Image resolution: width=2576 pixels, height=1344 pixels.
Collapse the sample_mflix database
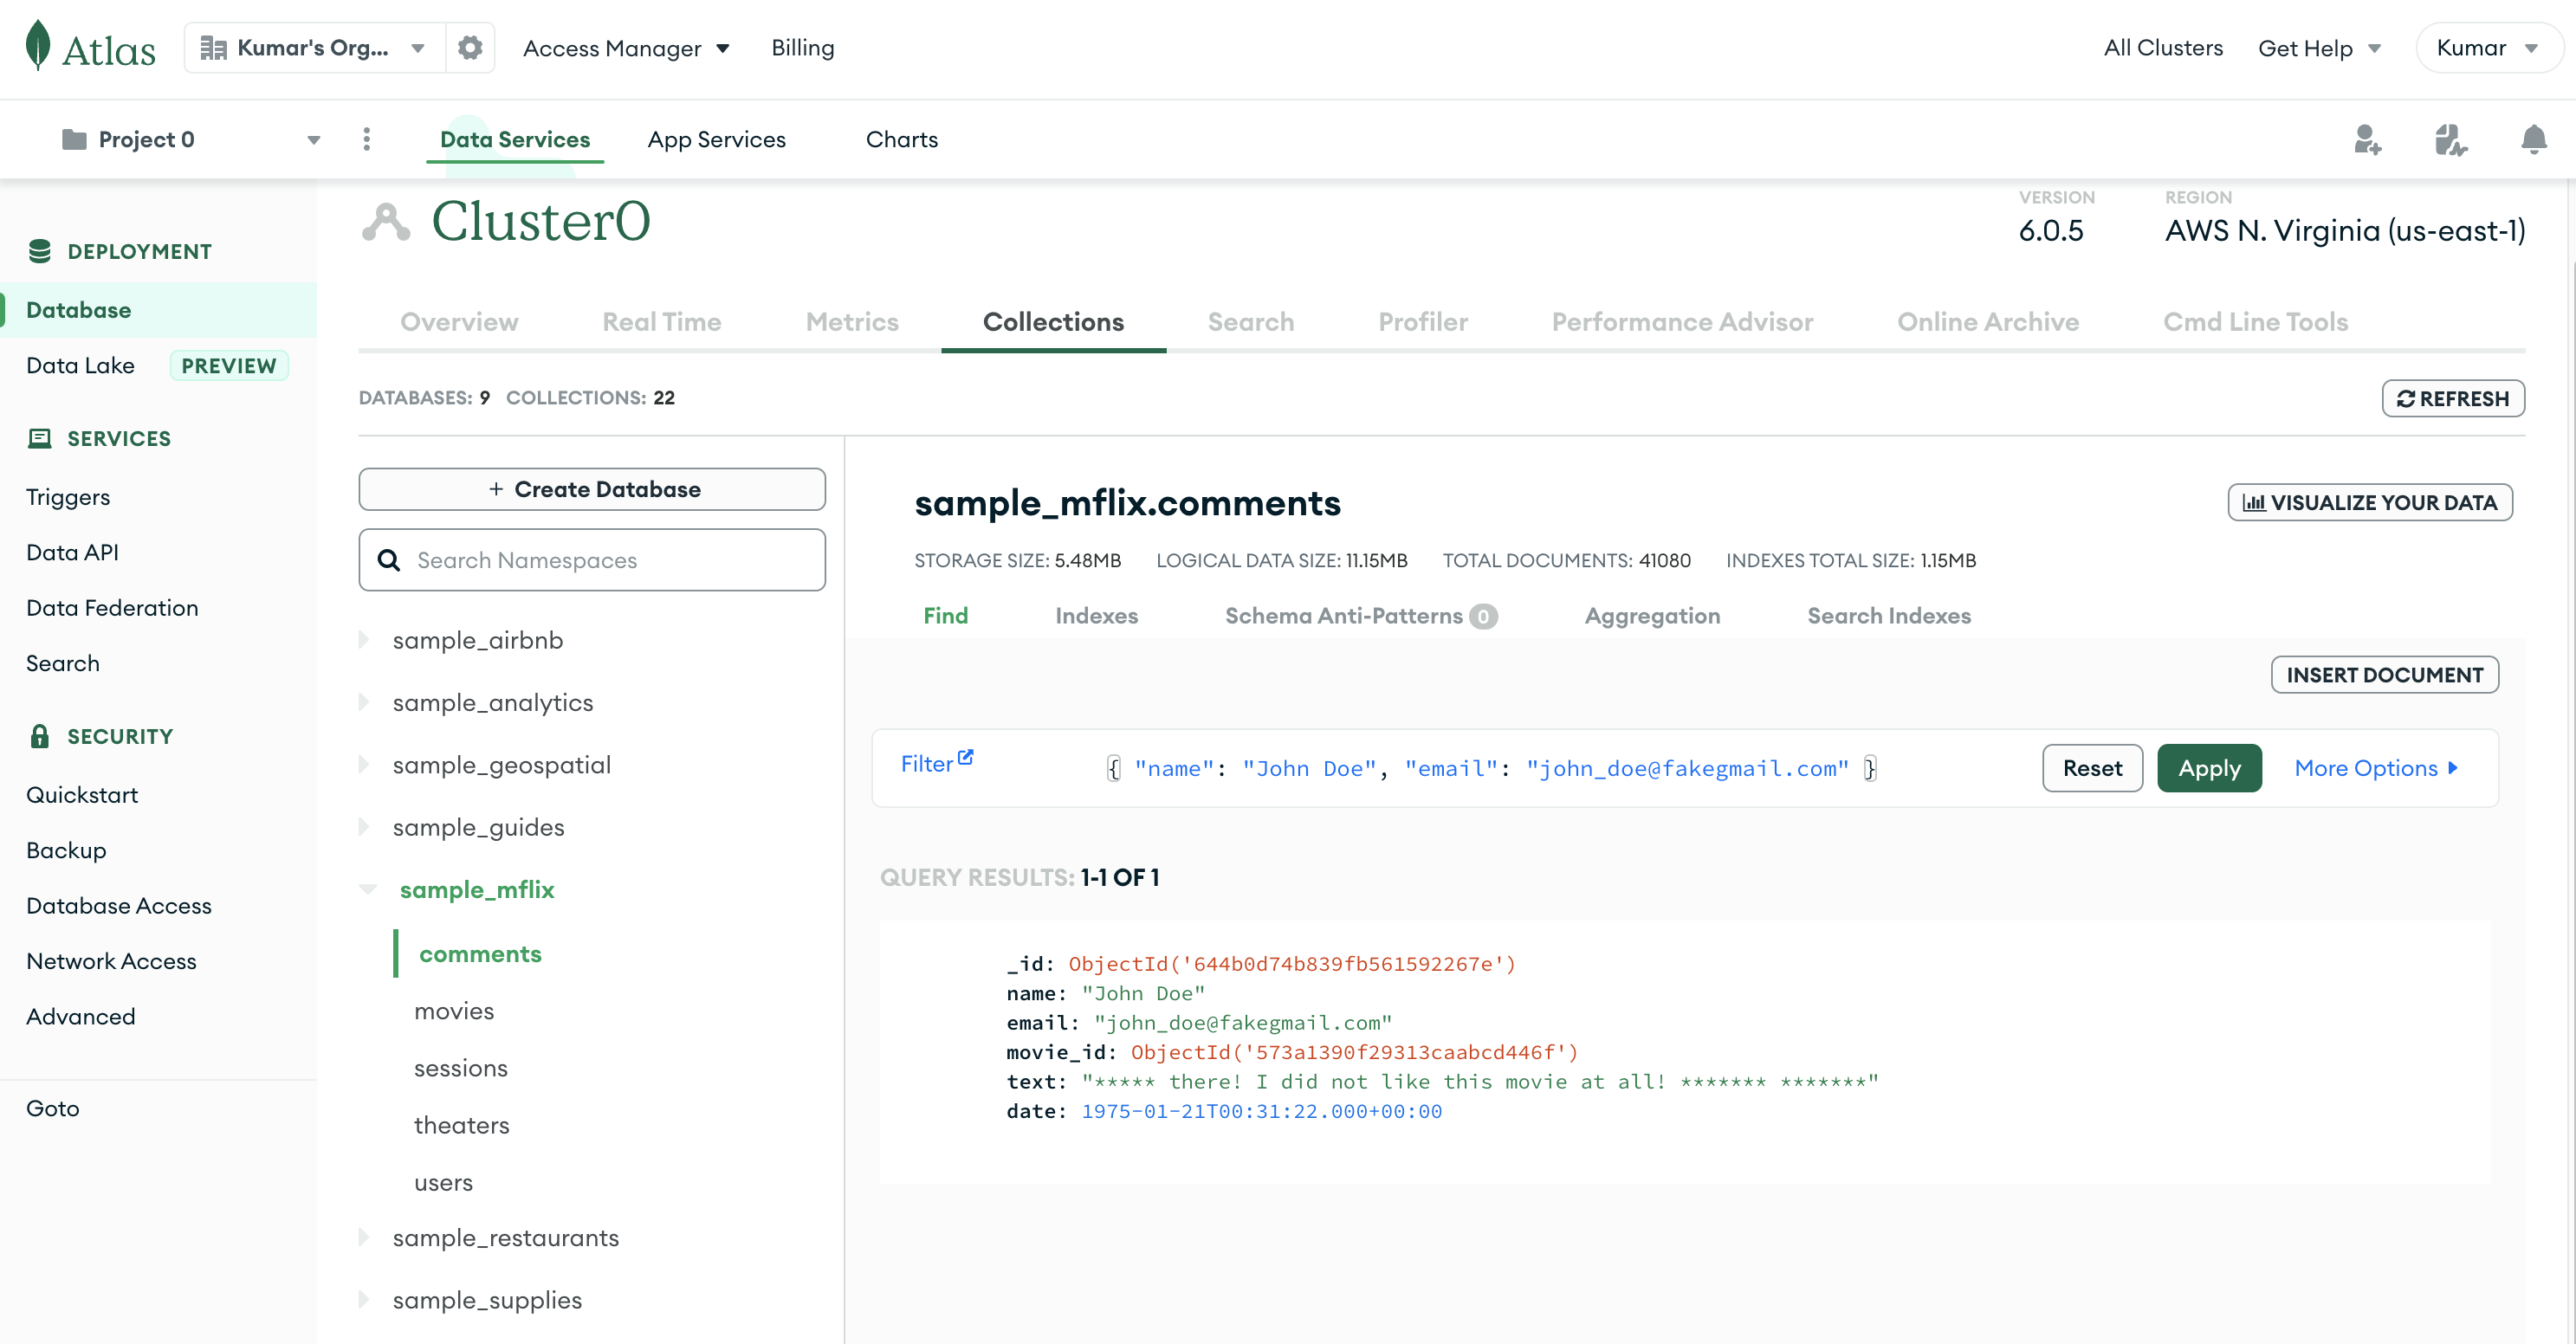click(x=368, y=889)
